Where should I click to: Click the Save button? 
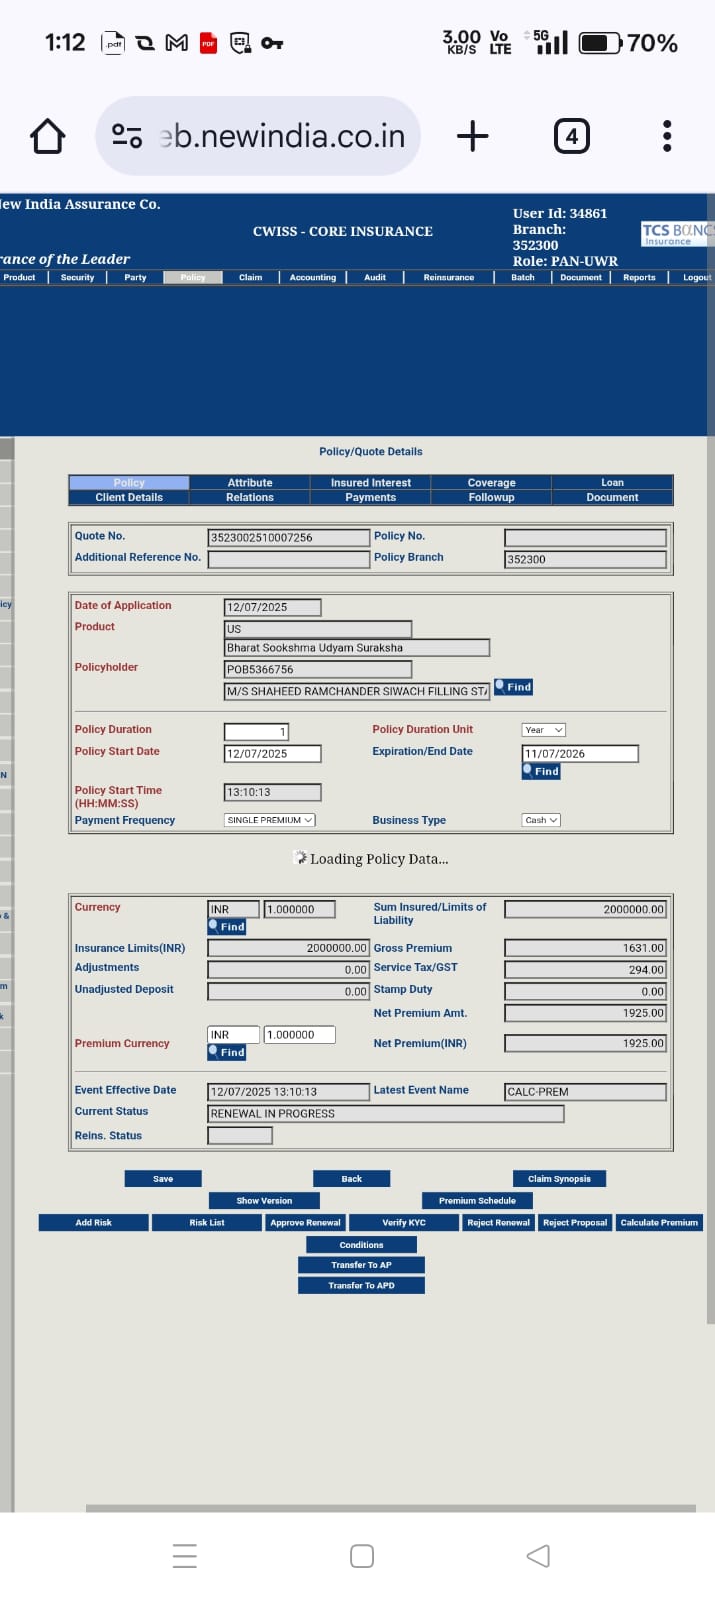[163, 1179]
